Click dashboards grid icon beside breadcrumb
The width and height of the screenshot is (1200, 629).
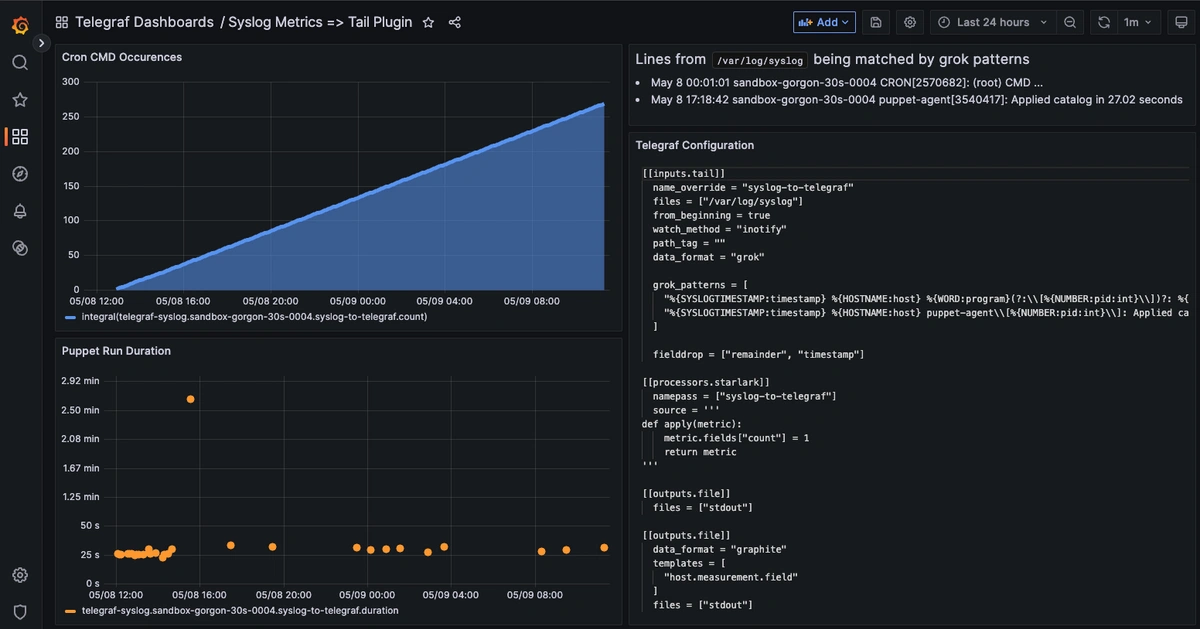coord(62,22)
